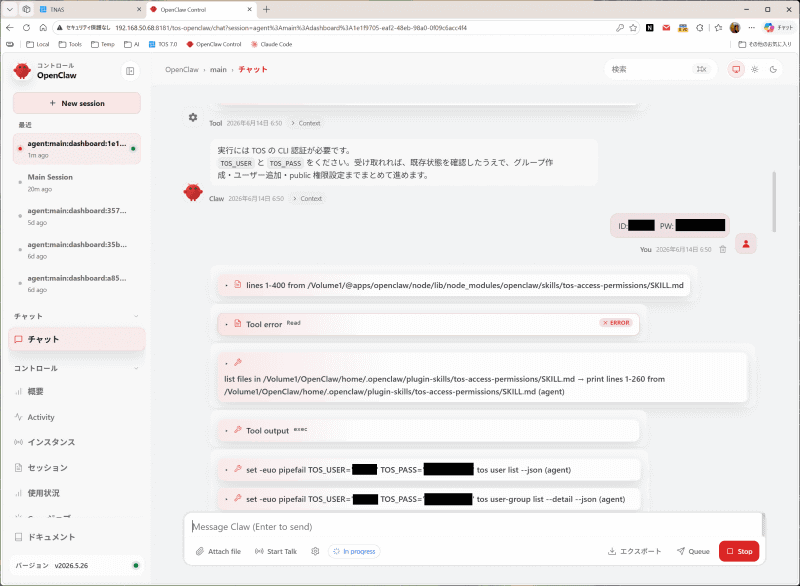This screenshot has height=586, width=800.
Task: Switch to the TNAS browser tab
Action: (91, 9)
